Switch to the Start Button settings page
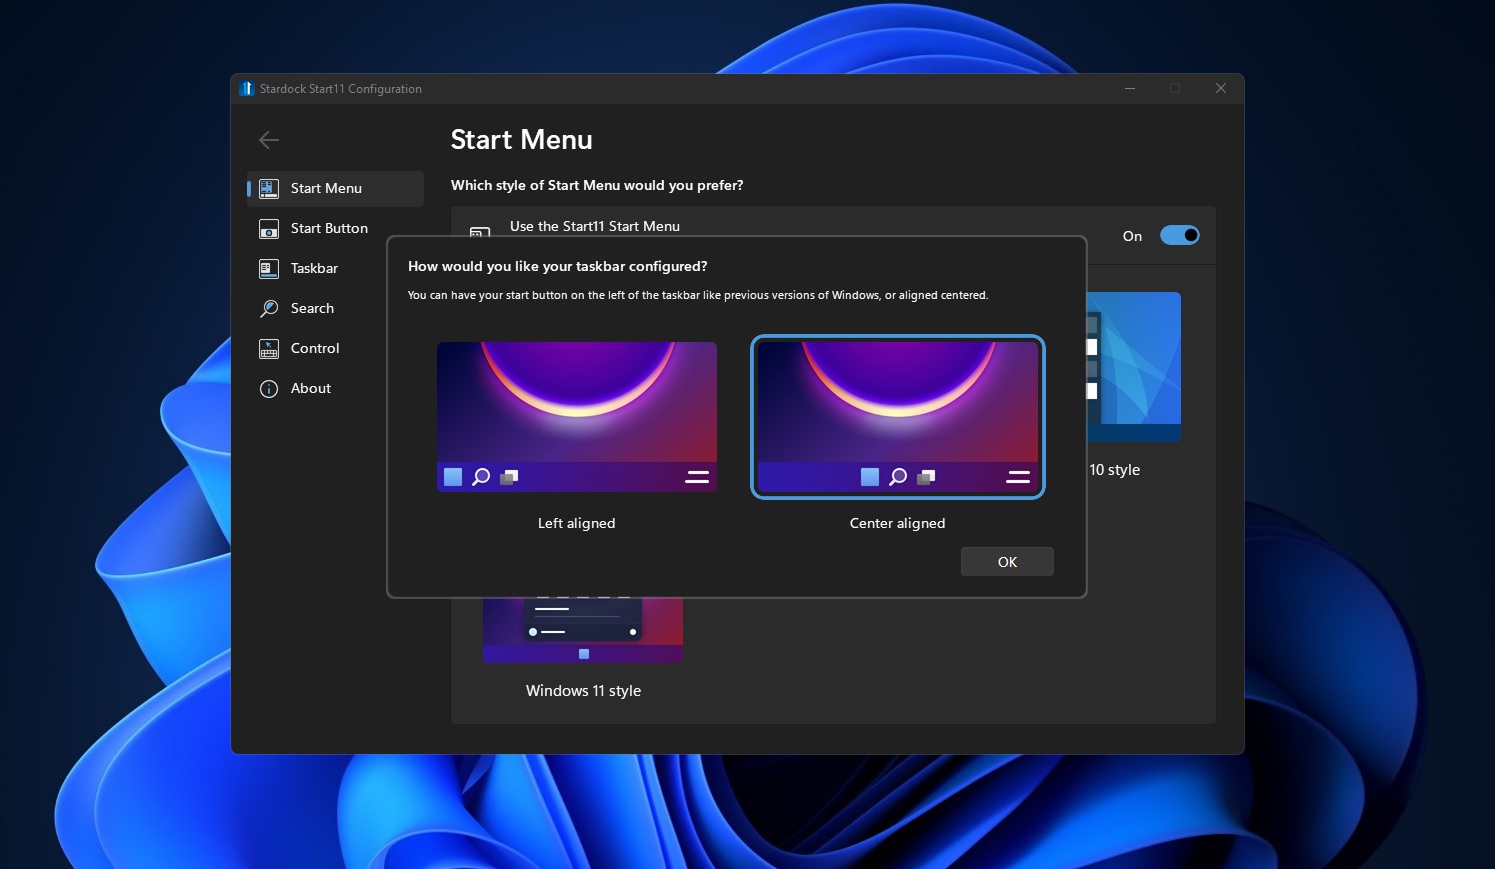Viewport: 1495px width, 869px height. 328,228
